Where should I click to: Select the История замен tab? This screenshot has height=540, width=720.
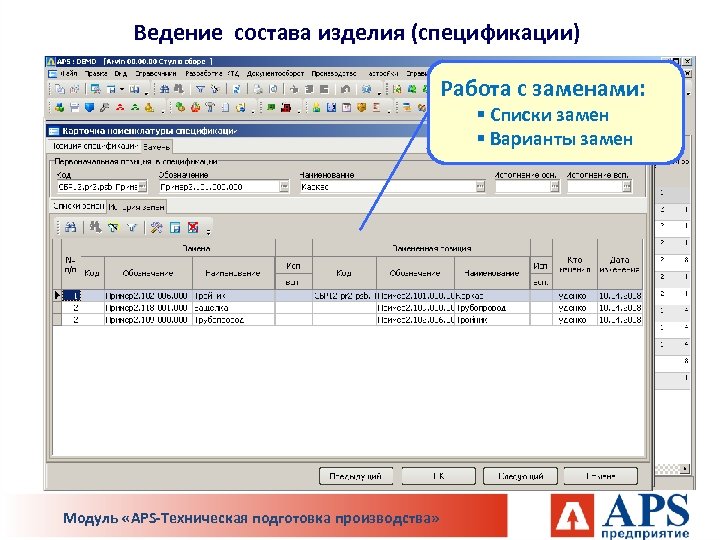click(136, 207)
